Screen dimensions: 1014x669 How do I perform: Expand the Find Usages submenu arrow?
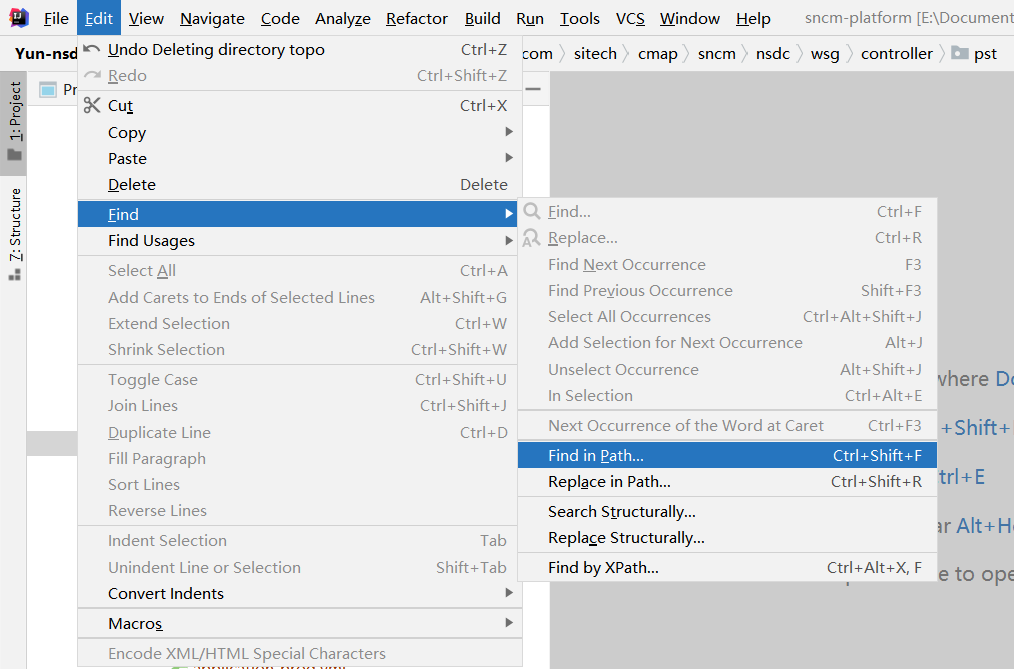(509, 240)
